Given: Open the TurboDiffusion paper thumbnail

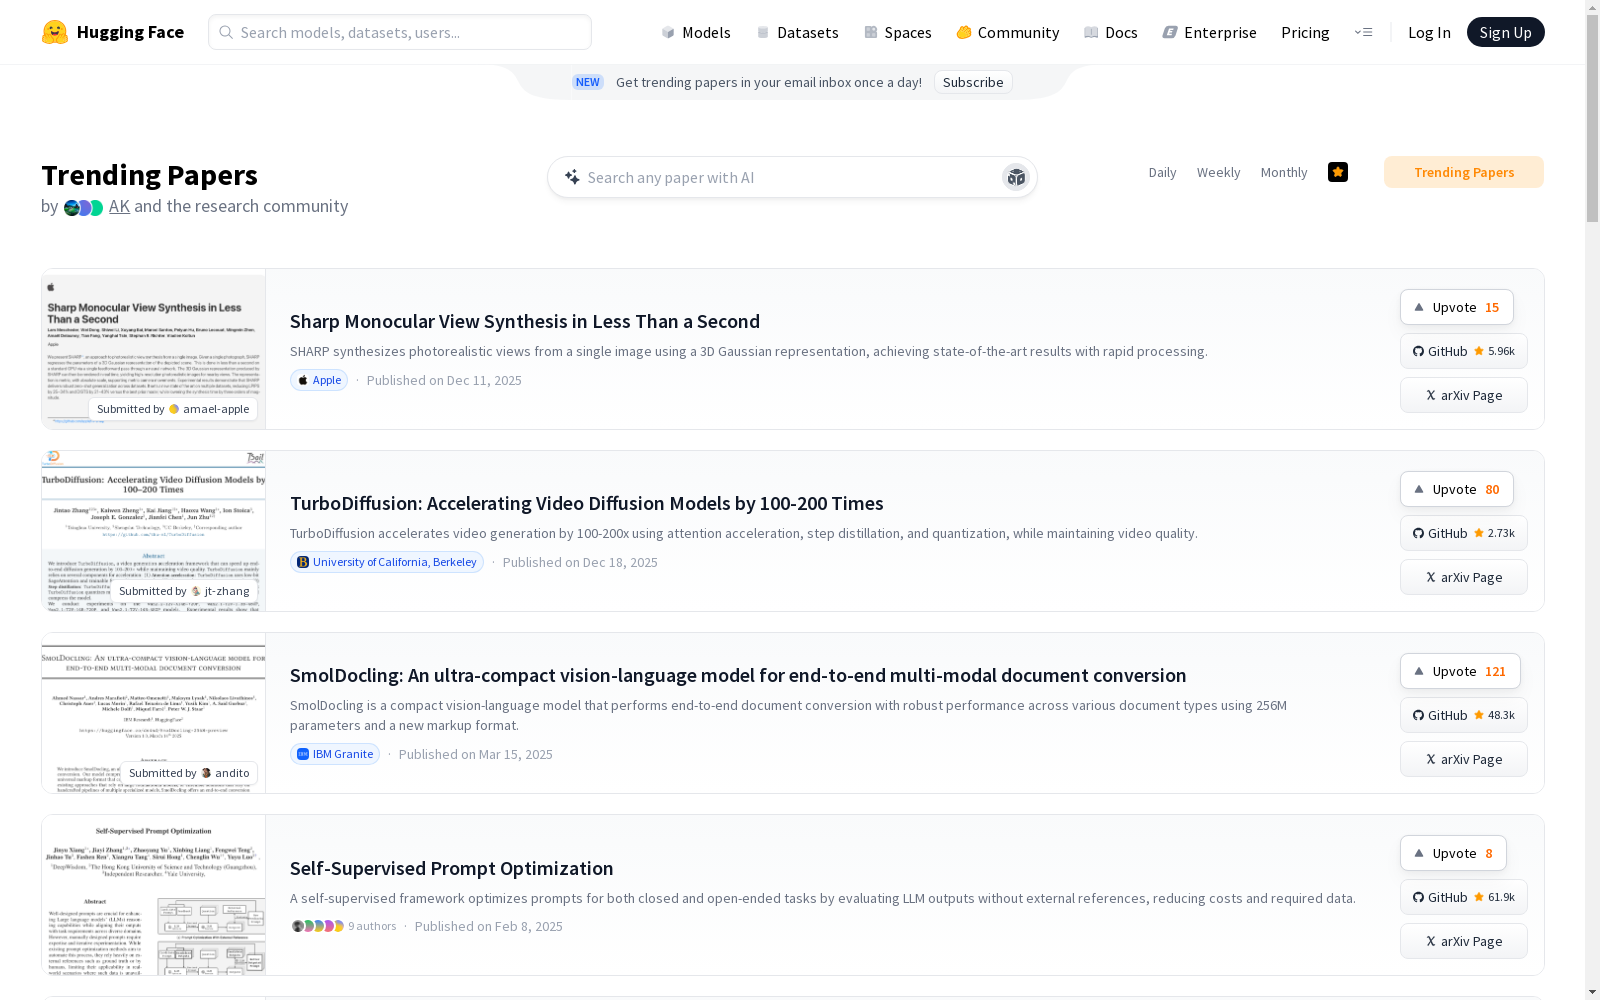Looking at the screenshot, I should point(153,531).
